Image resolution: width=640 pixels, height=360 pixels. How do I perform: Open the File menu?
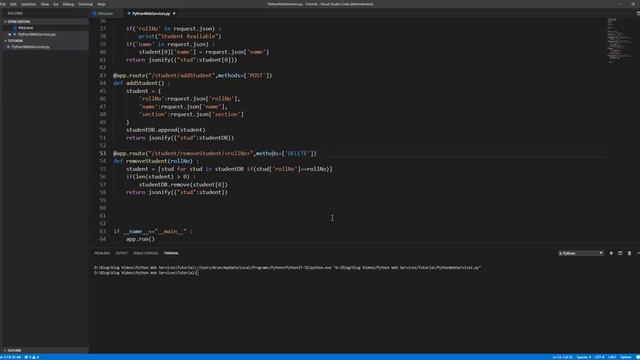point(2,4)
